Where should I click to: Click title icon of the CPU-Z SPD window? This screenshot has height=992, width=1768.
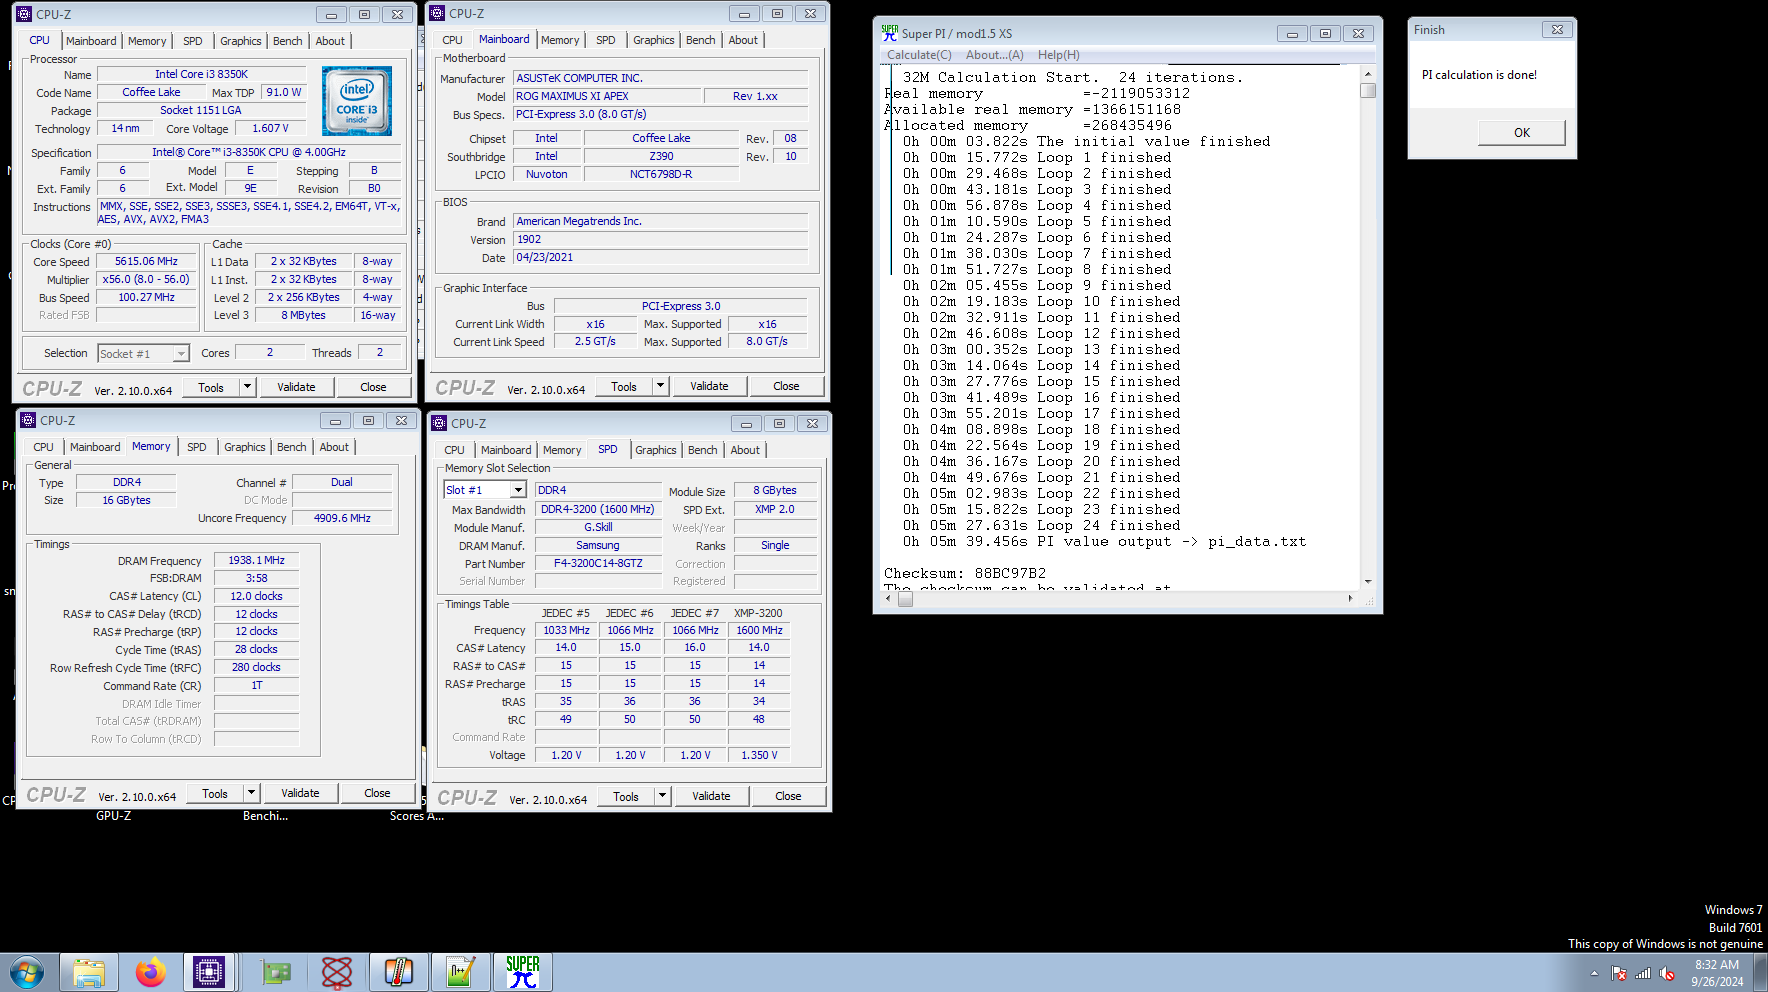[439, 423]
